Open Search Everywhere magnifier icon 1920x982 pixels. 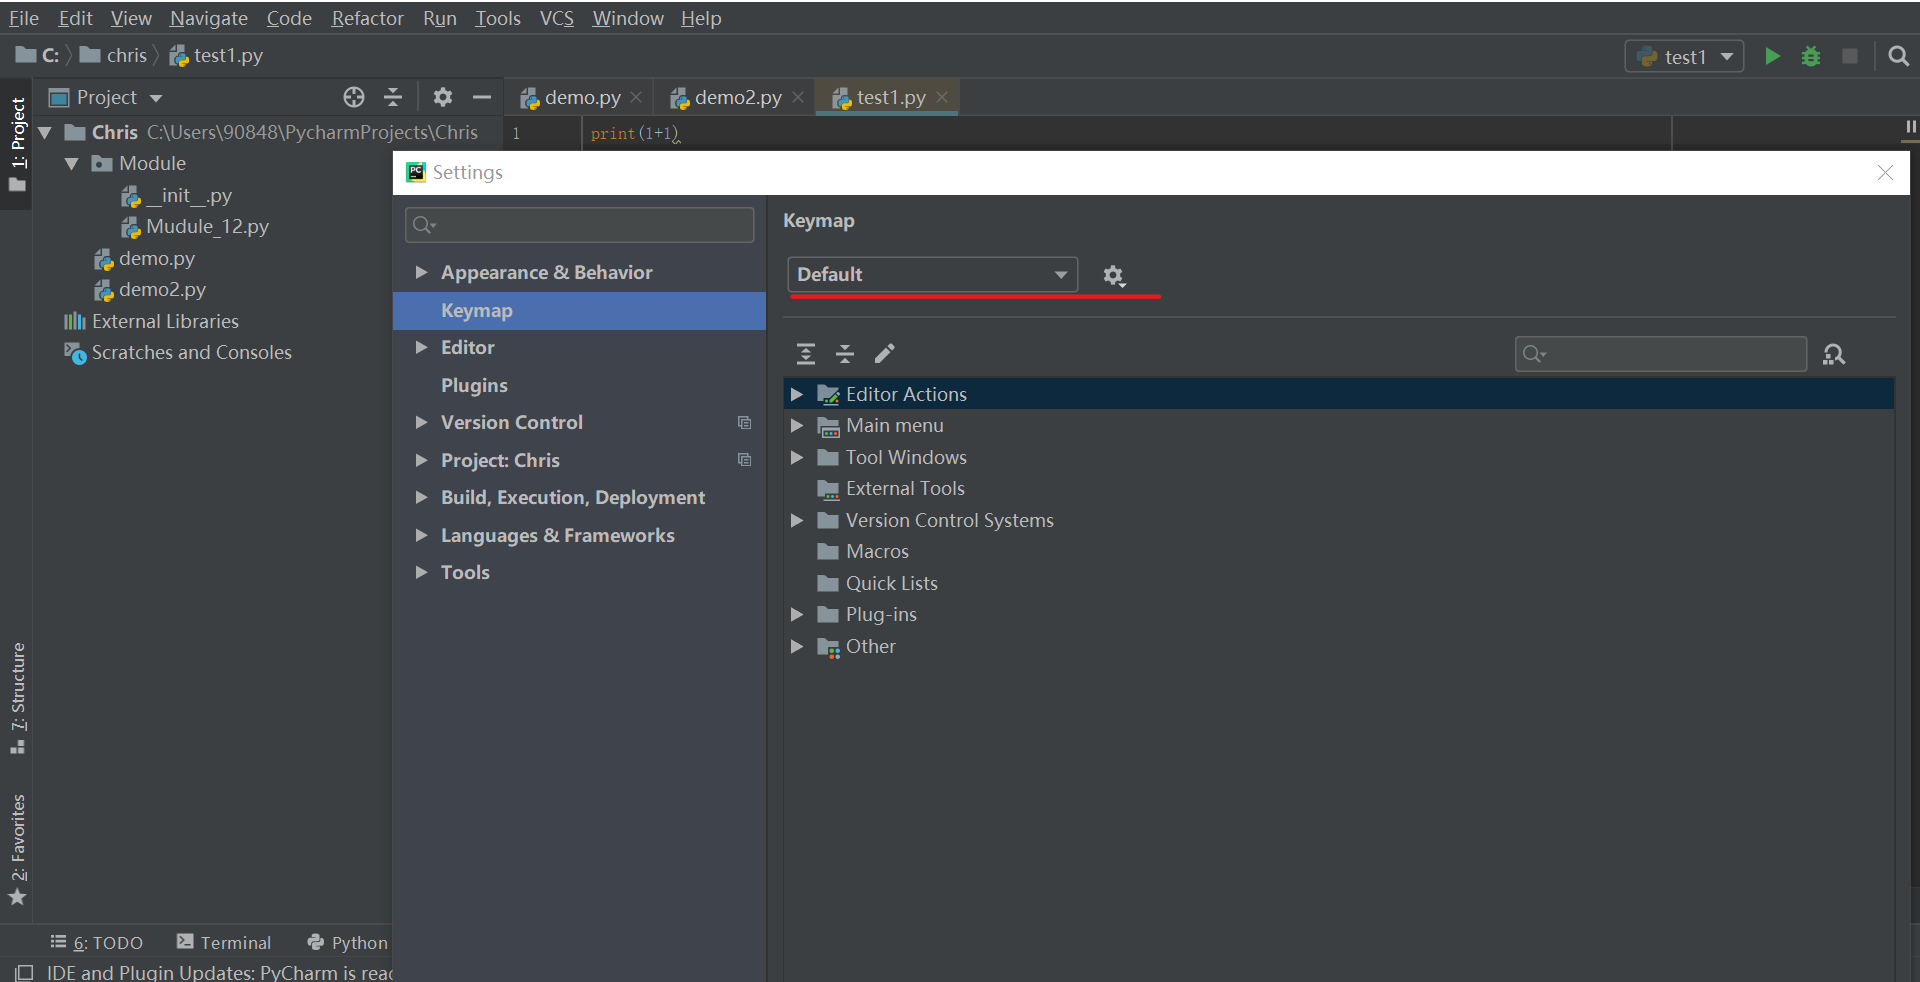click(x=1898, y=56)
